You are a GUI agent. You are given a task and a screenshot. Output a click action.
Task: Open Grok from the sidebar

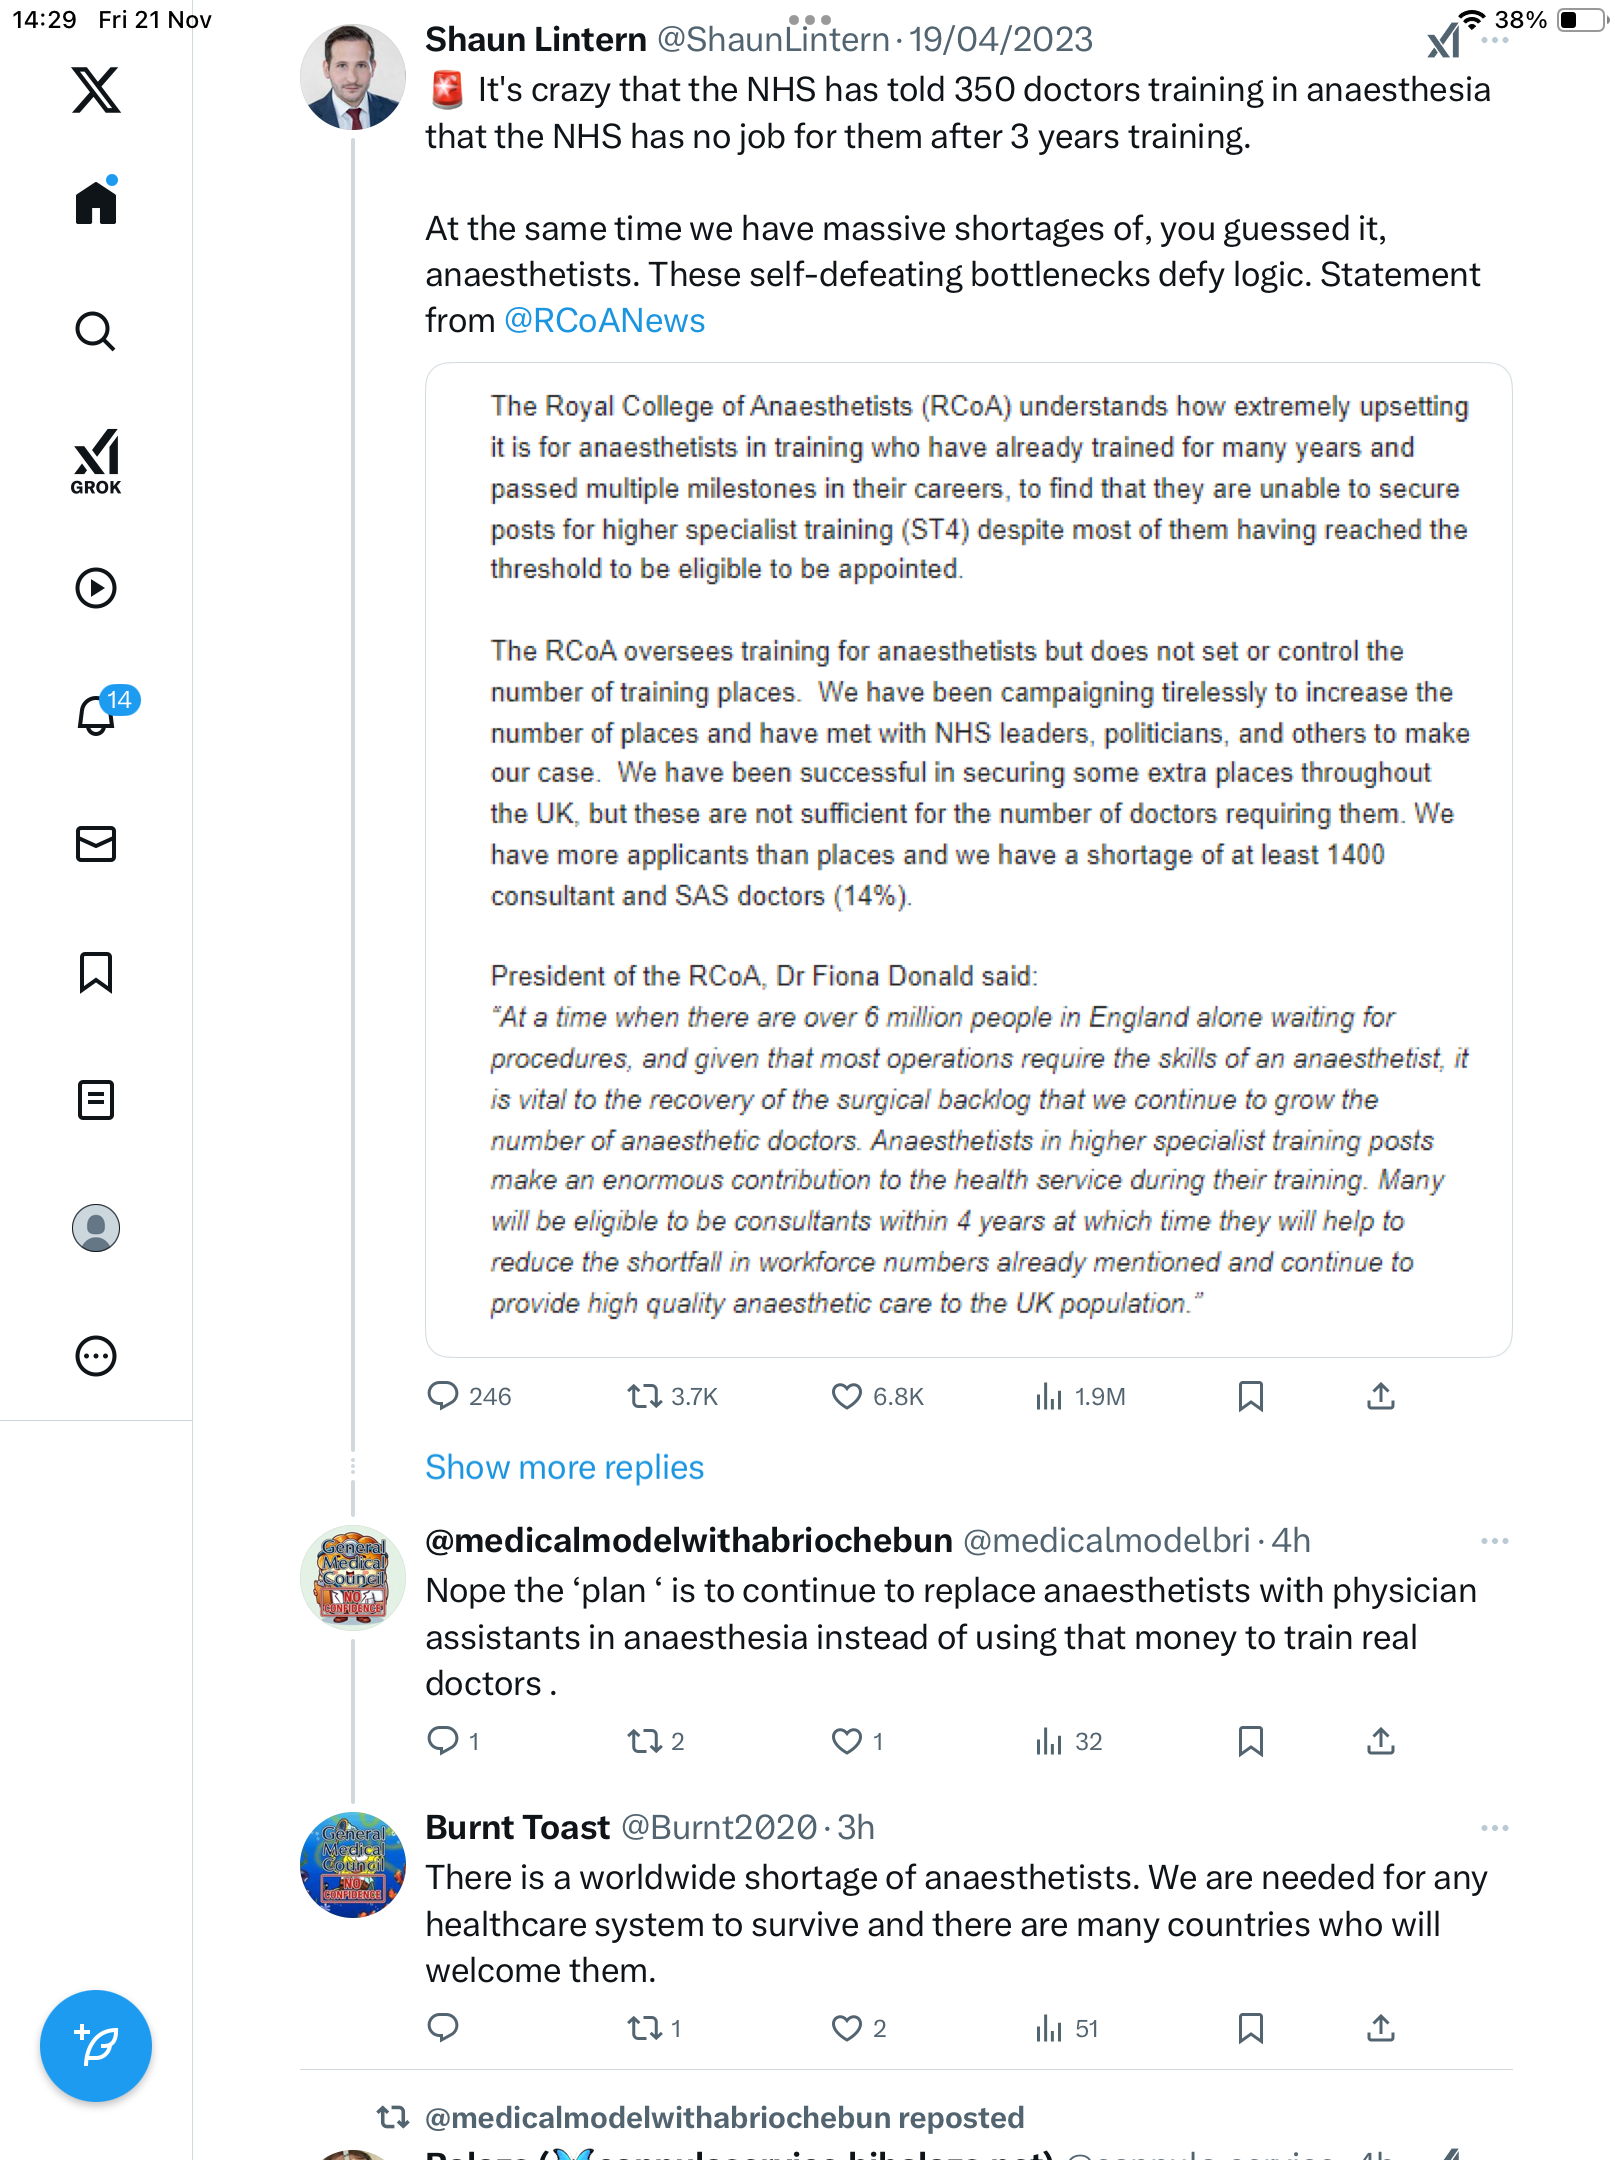coord(96,461)
